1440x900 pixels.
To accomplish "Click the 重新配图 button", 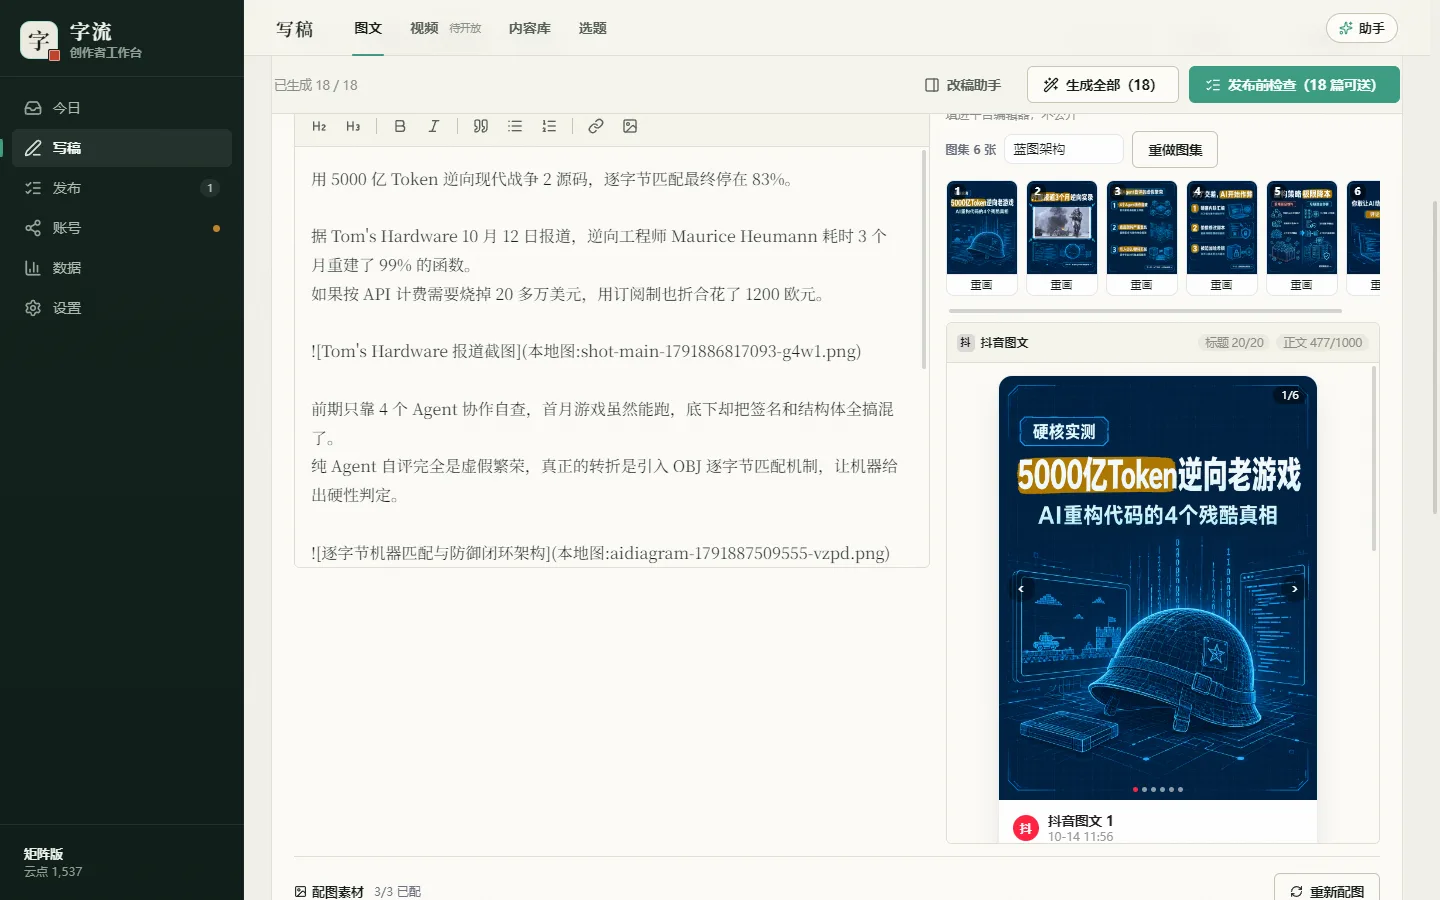I will 1327,891.
